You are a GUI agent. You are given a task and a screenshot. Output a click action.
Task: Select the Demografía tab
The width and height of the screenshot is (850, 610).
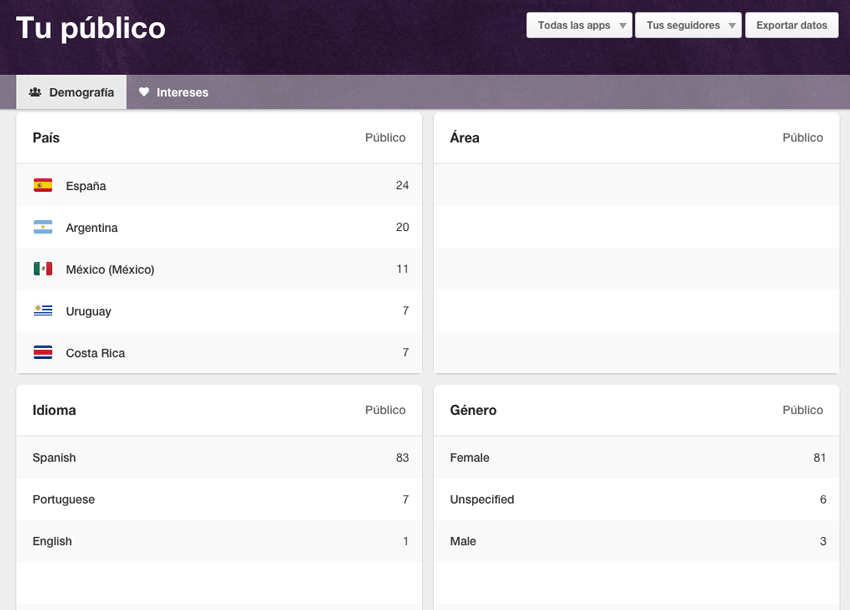click(72, 92)
